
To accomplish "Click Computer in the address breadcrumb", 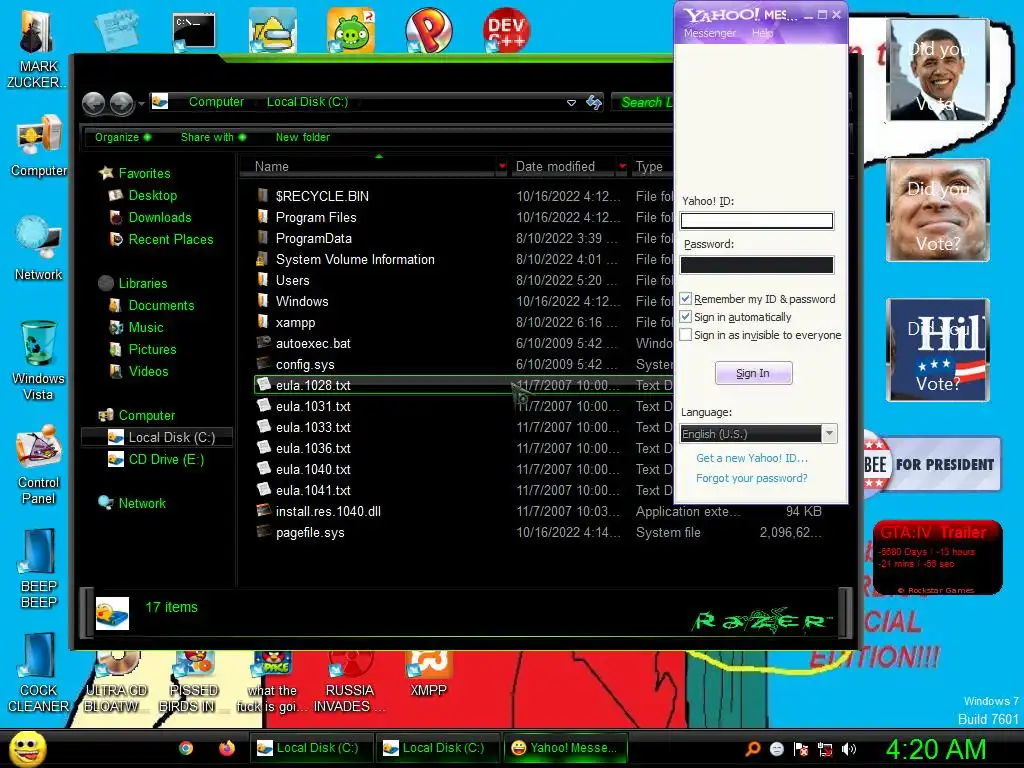I will pos(216,102).
